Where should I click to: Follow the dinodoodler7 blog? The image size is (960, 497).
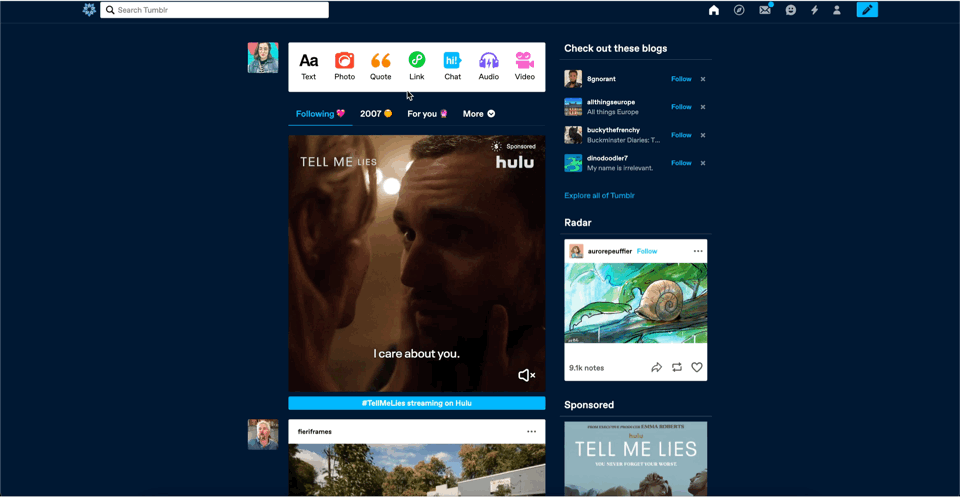pyautogui.click(x=681, y=163)
